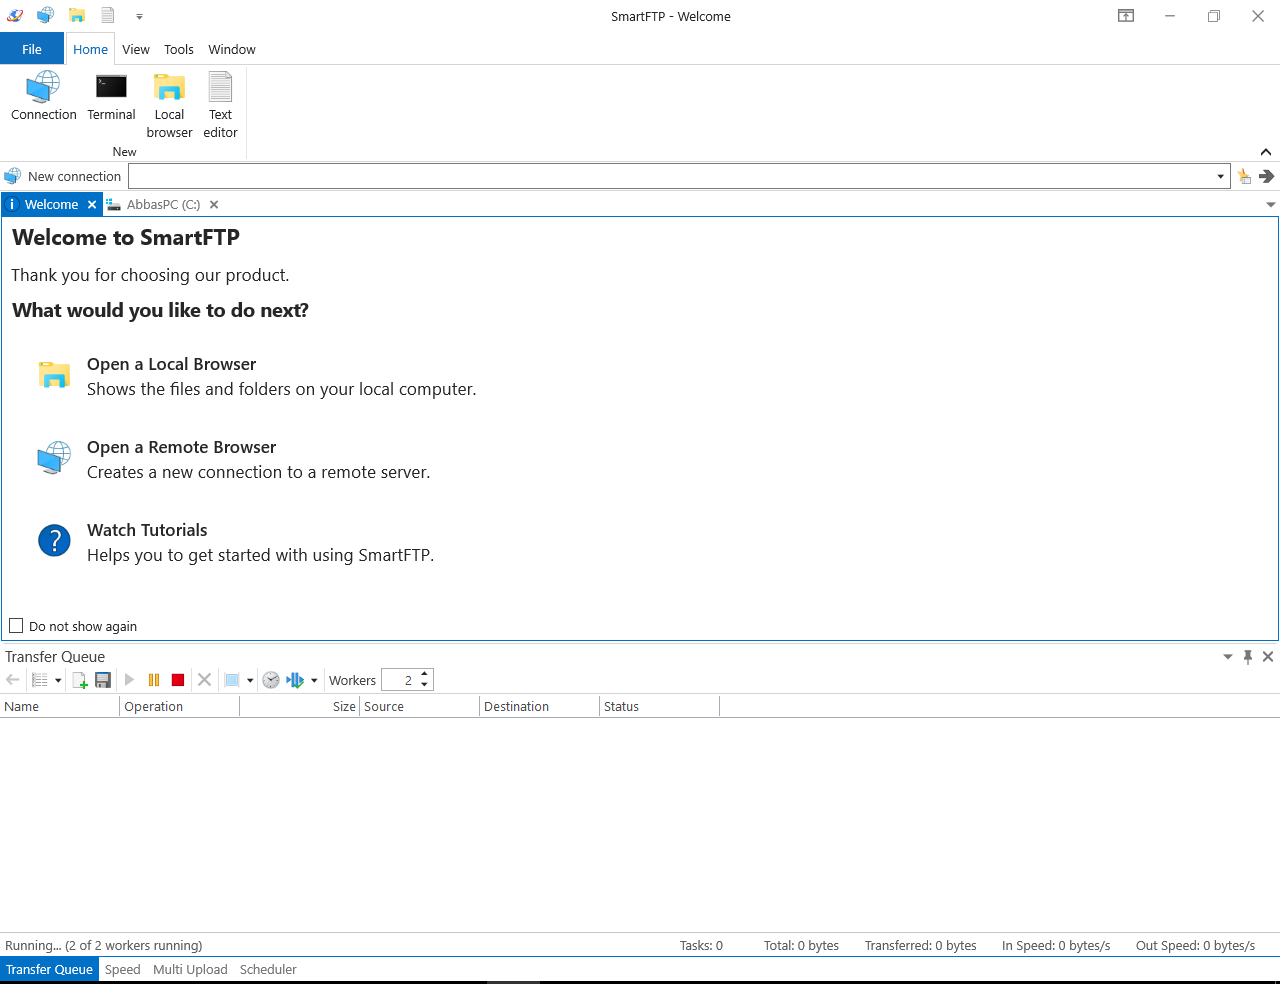Open dropdown arrow next to light blue square icon
Viewport: 1280px width, 984px height.
click(250, 681)
